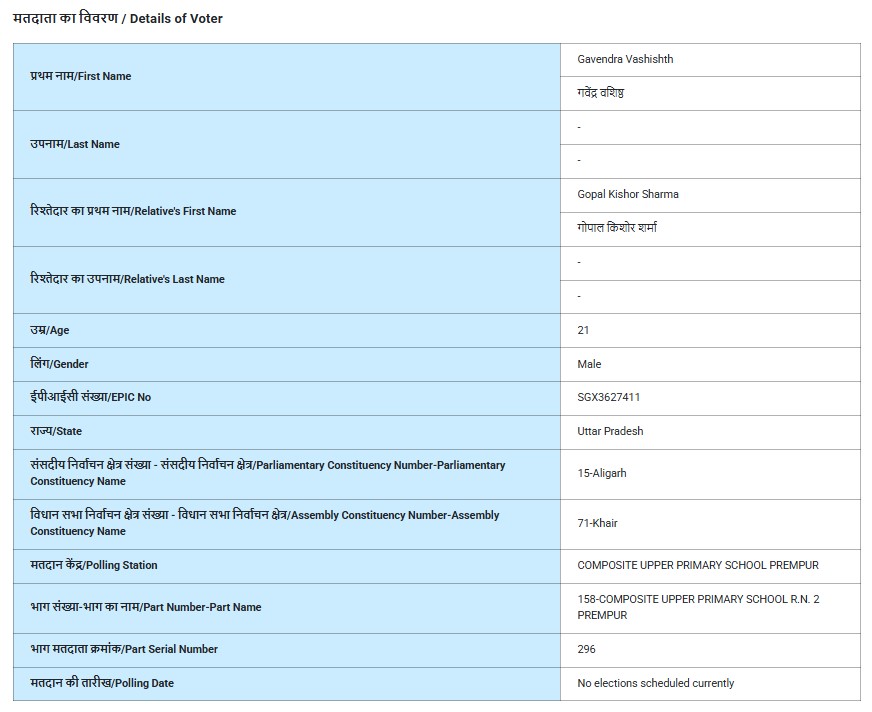Image resolution: width=872 pixels, height=712 pixels.
Task: Select the state value 'Uttar Pradesh'
Action: (x=610, y=431)
